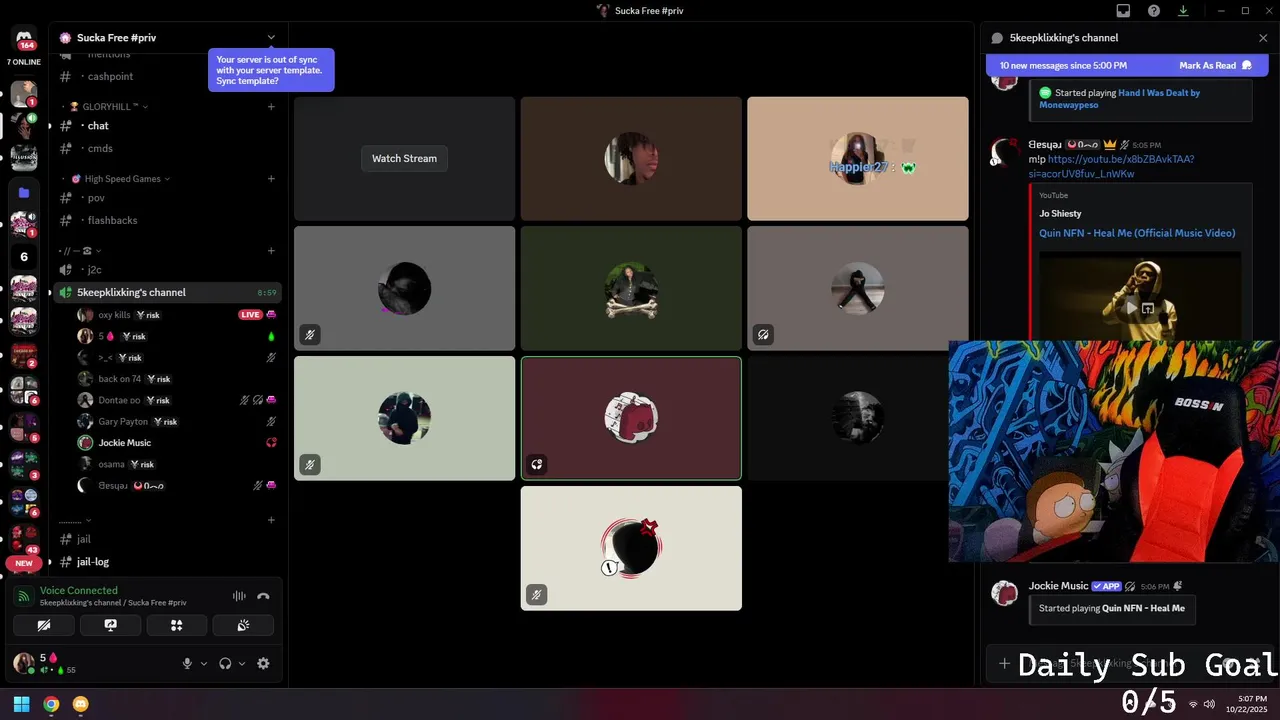The width and height of the screenshot is (1280, 720).
Task: Play the YouTube embed video thumbnail
Action: [x=1132, y=307]
